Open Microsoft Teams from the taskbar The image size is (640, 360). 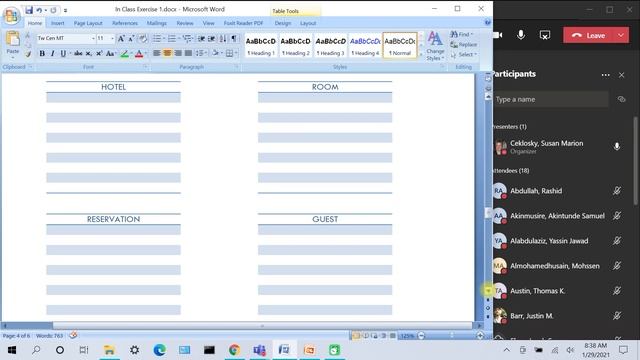259,350
